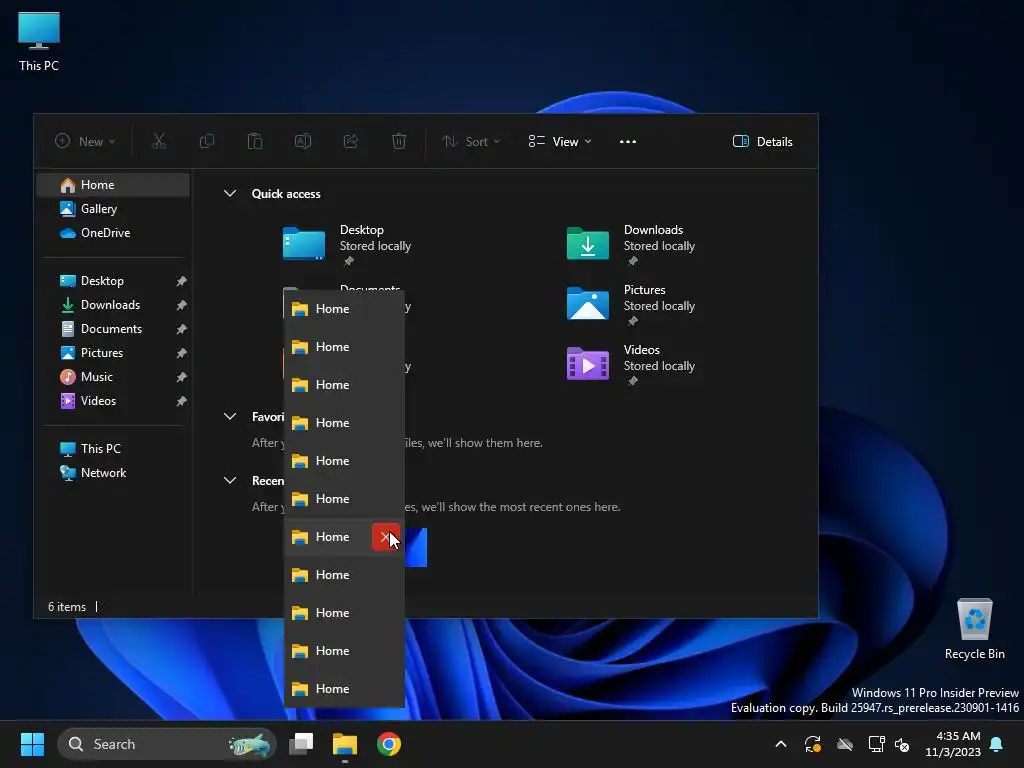Viewport: 1024px width, 768px height.
Task: Click the pin icon beside sidebar Videos
Action: (182, 401)
